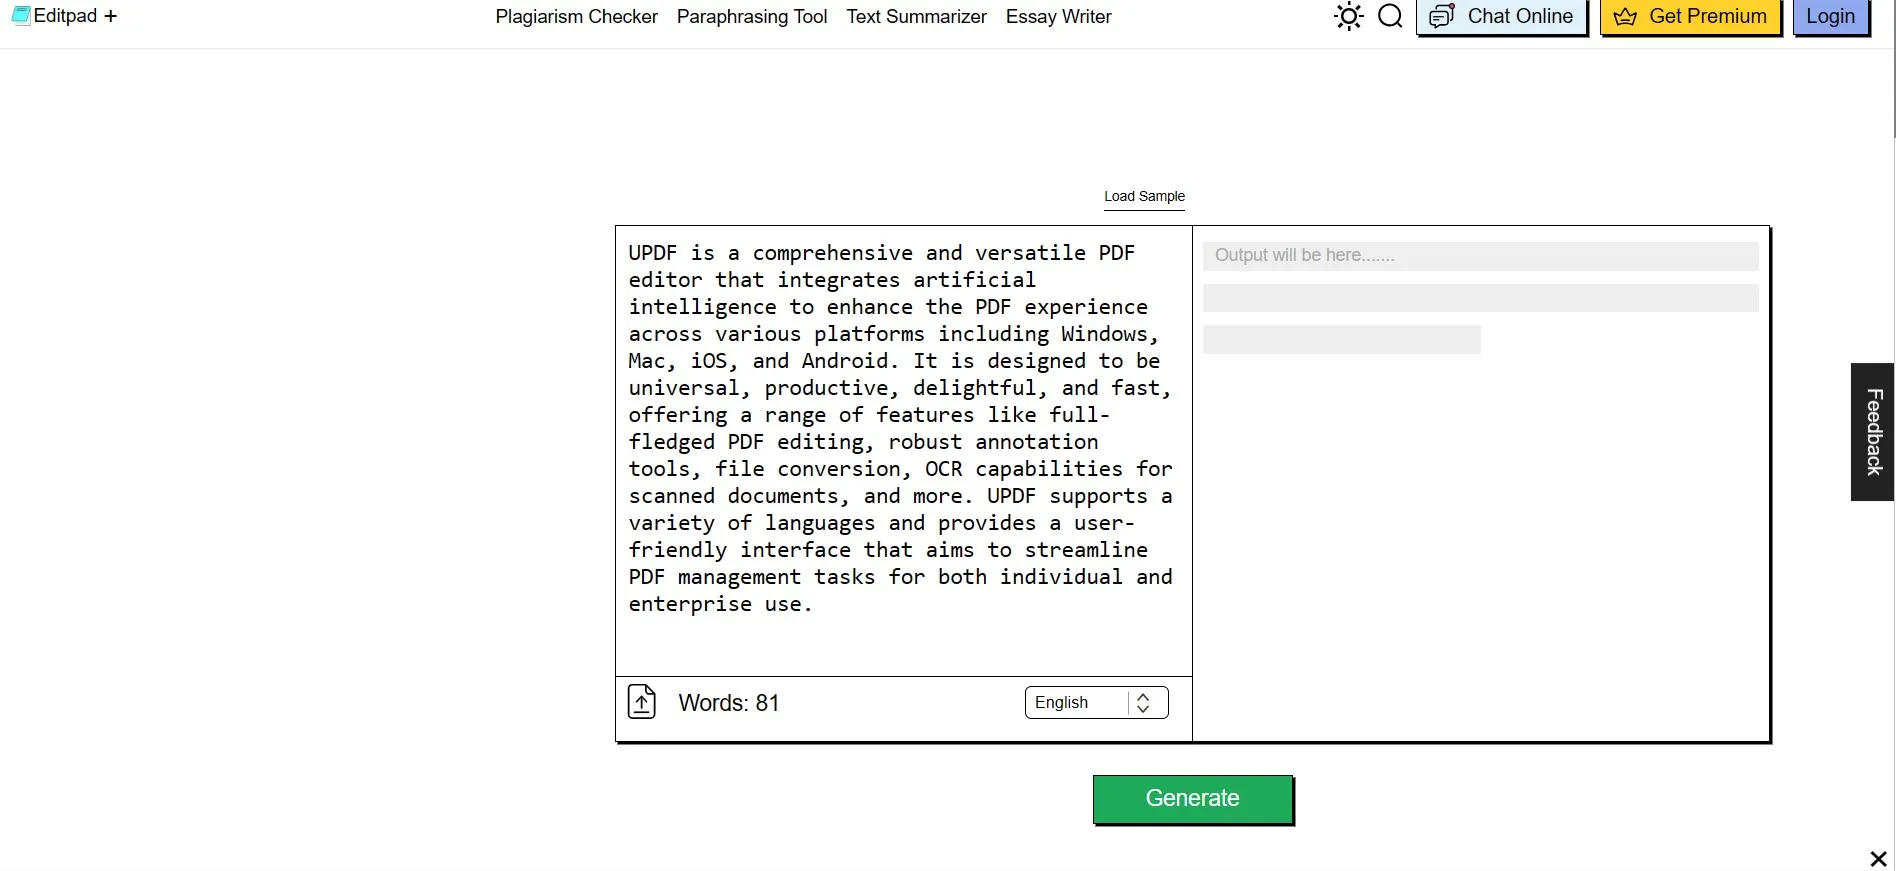
Task: Click inside the UPDF input text area
Action: coord(903,450)
